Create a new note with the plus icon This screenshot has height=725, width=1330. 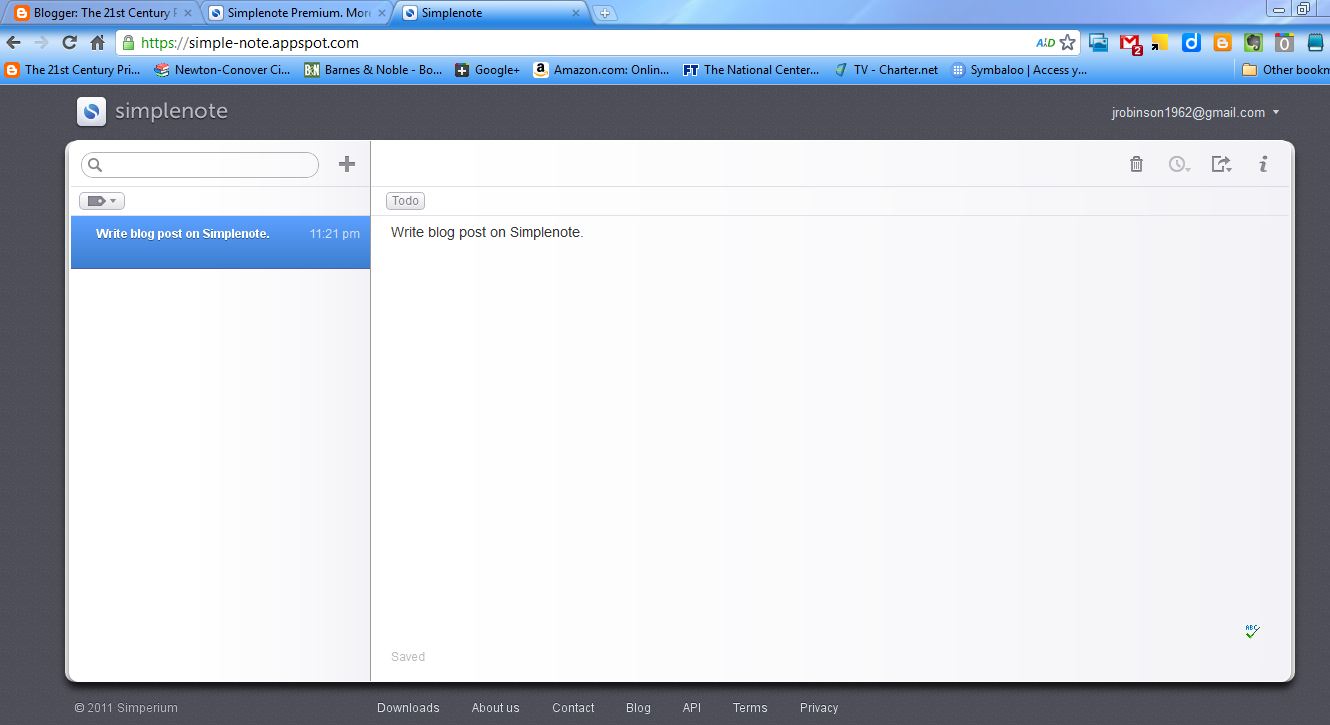pos(346,163)
